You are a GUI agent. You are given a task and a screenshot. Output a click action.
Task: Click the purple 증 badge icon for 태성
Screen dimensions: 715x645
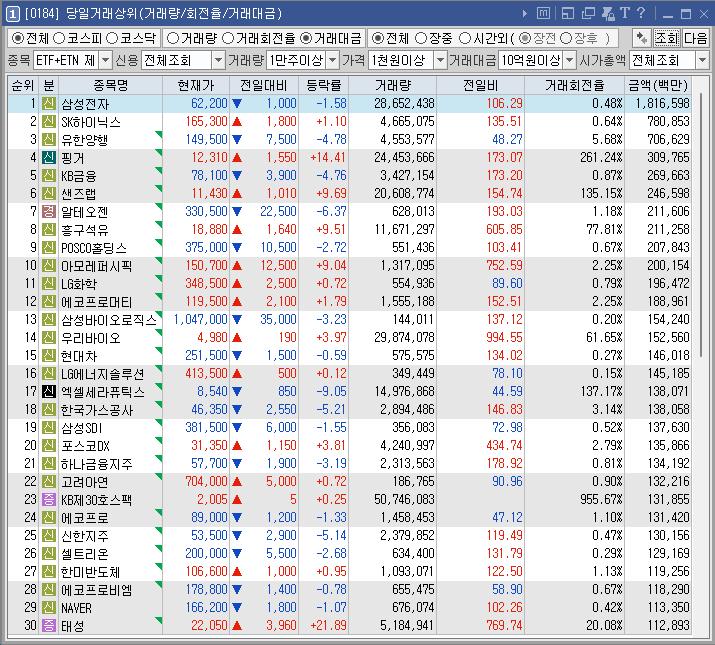49,625
